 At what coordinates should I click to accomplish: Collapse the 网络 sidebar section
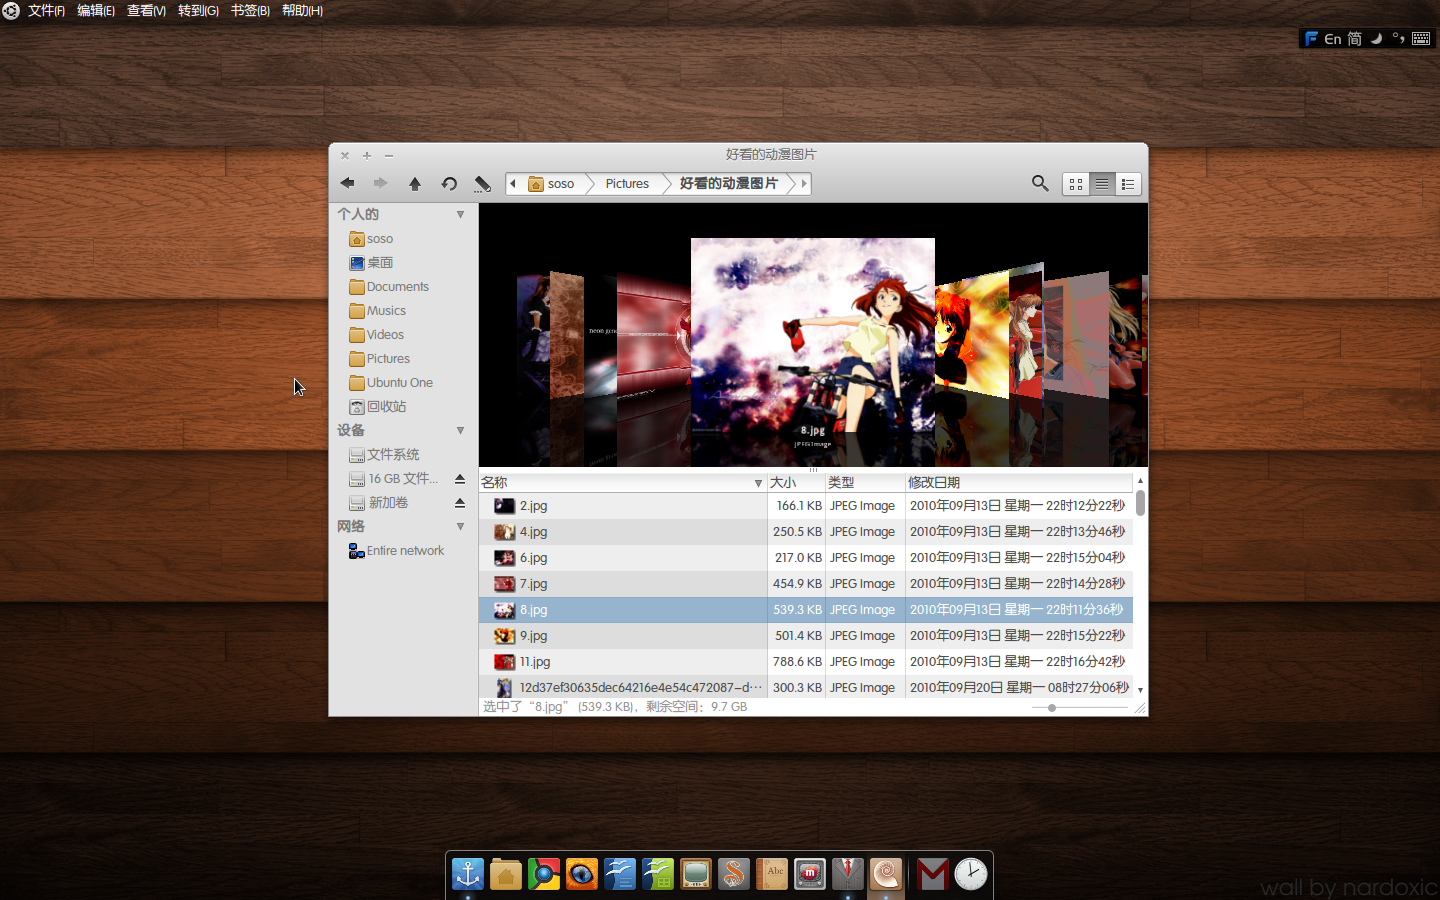pyautogui.click(x=460, y=526)
